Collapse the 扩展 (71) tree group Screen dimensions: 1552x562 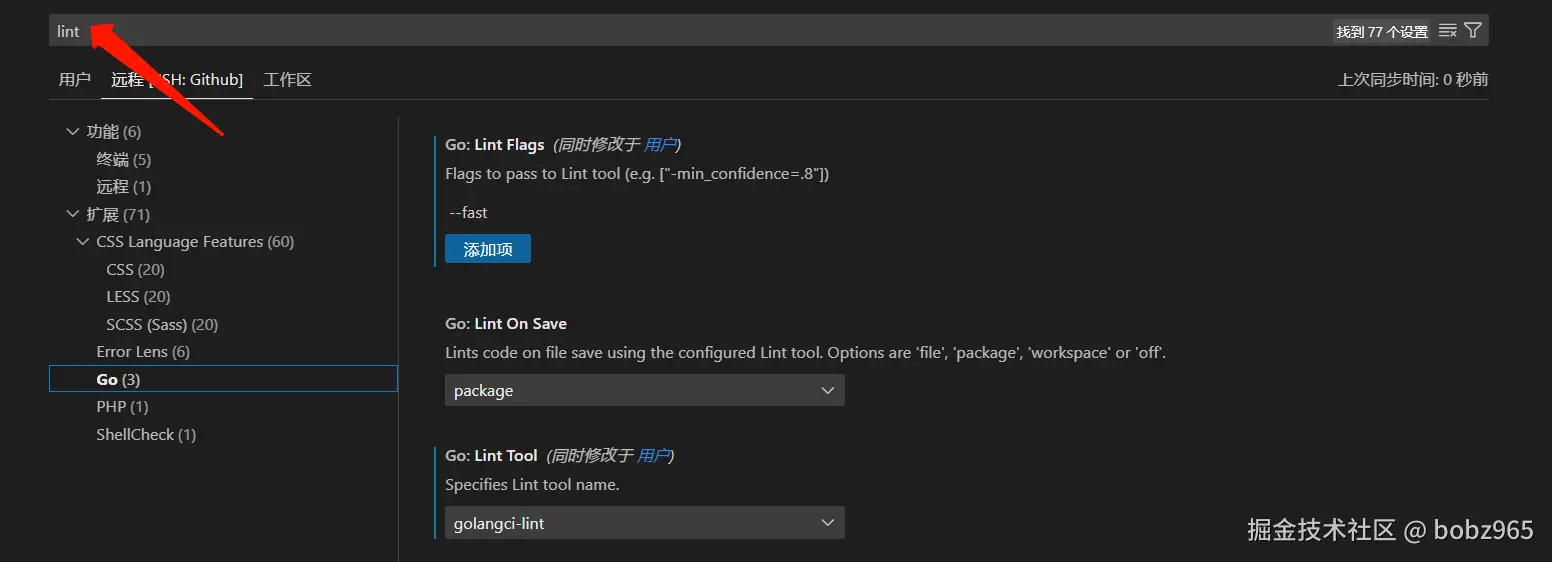72,214
